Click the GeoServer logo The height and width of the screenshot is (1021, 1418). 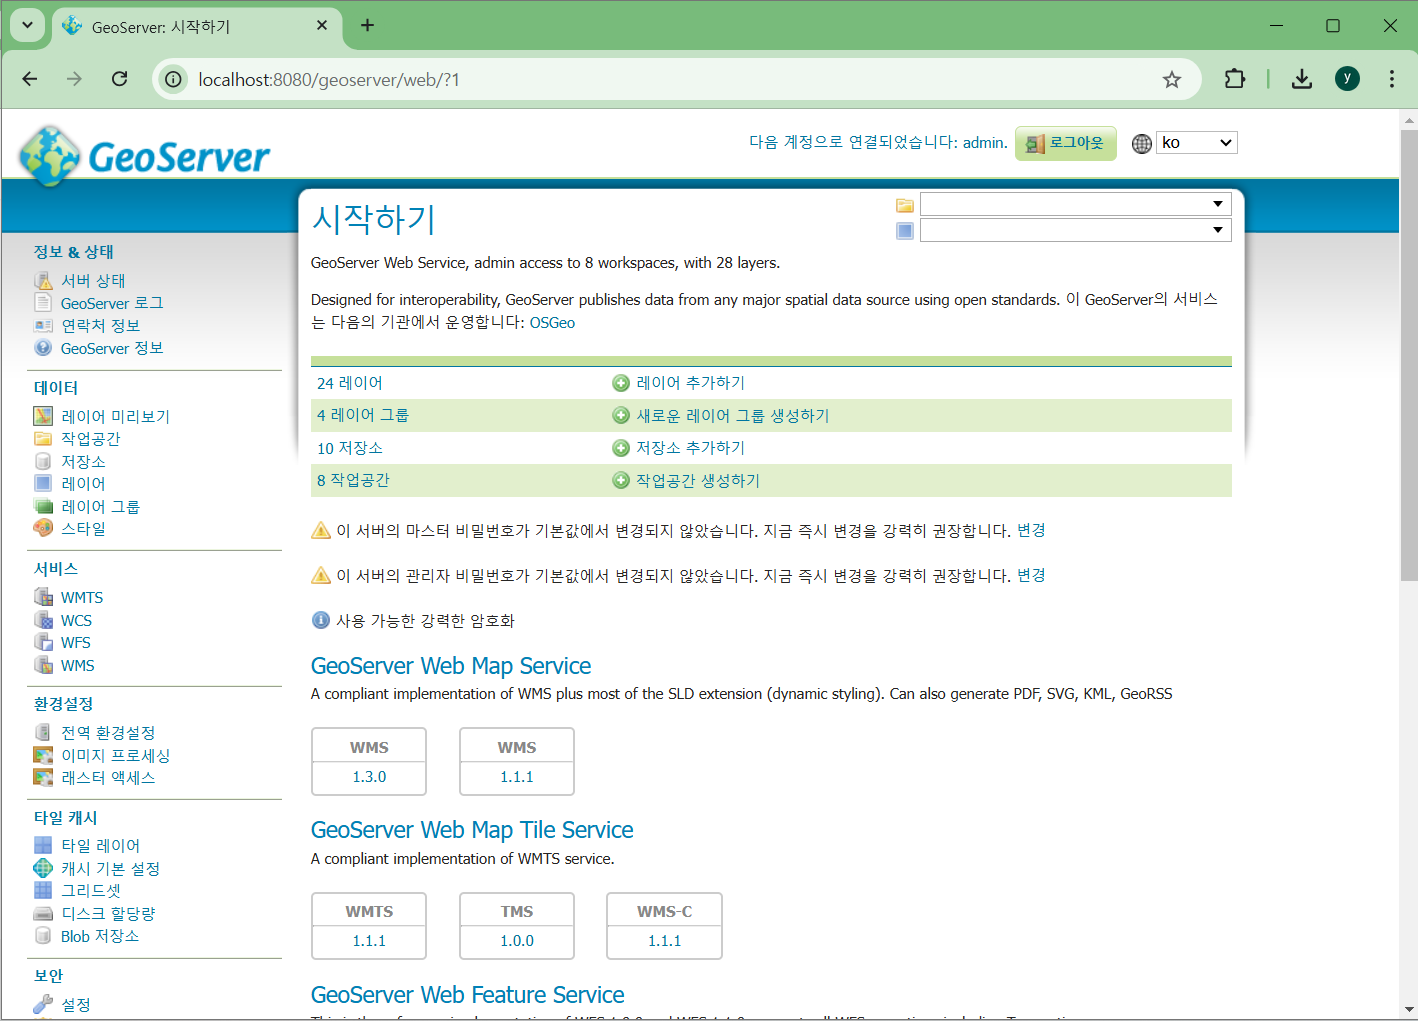(145, 155)
